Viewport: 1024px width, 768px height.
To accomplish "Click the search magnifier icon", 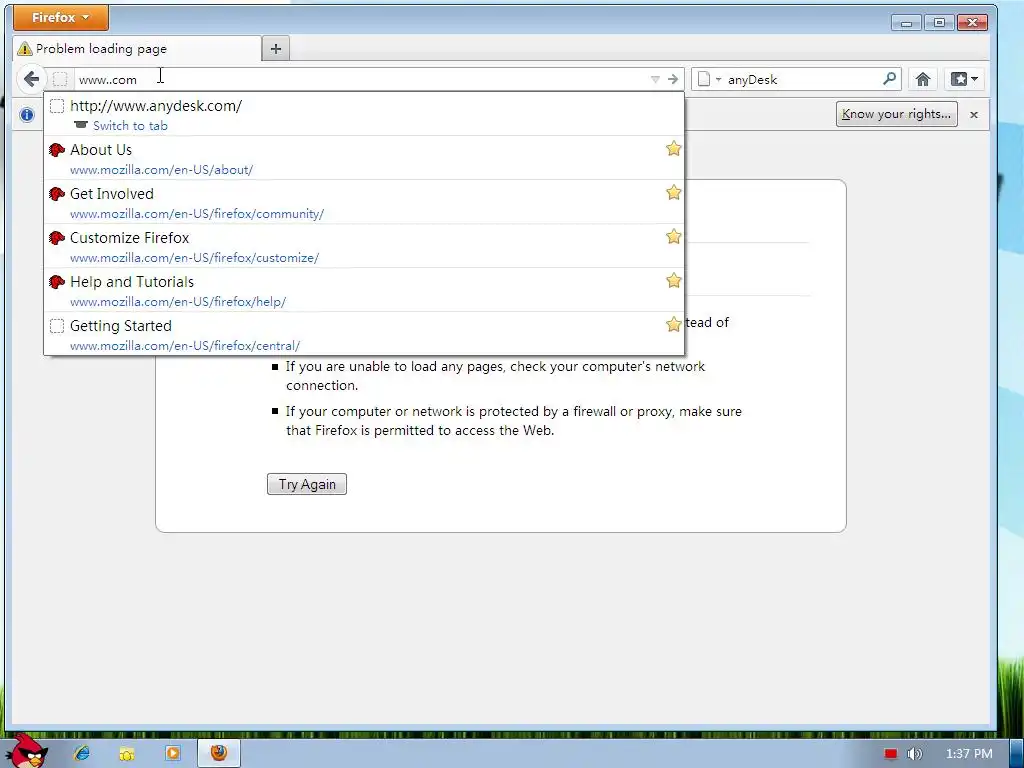I will tap(889, 79).
